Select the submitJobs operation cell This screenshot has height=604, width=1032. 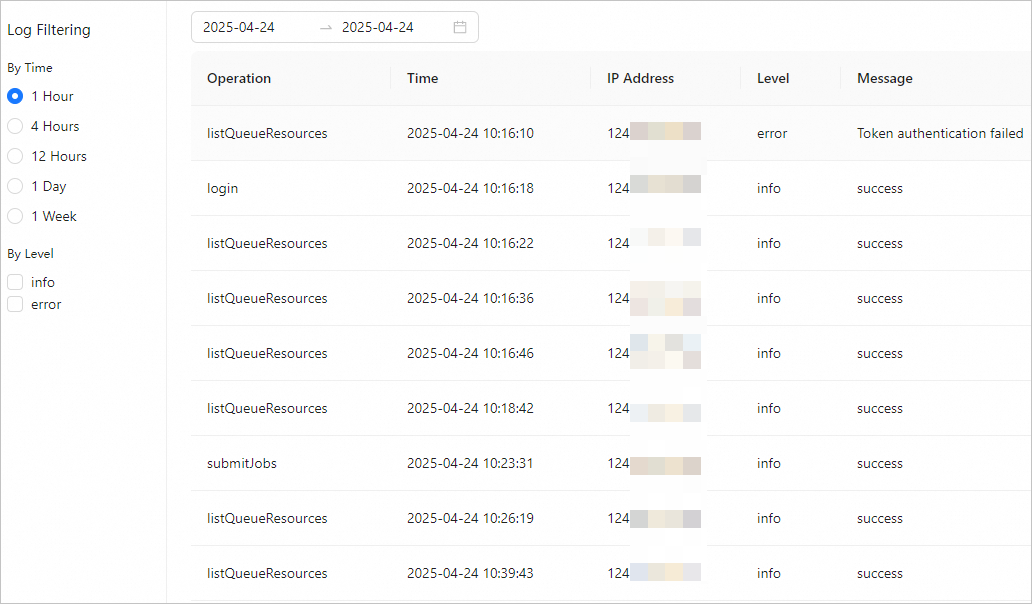click(242, 463)
